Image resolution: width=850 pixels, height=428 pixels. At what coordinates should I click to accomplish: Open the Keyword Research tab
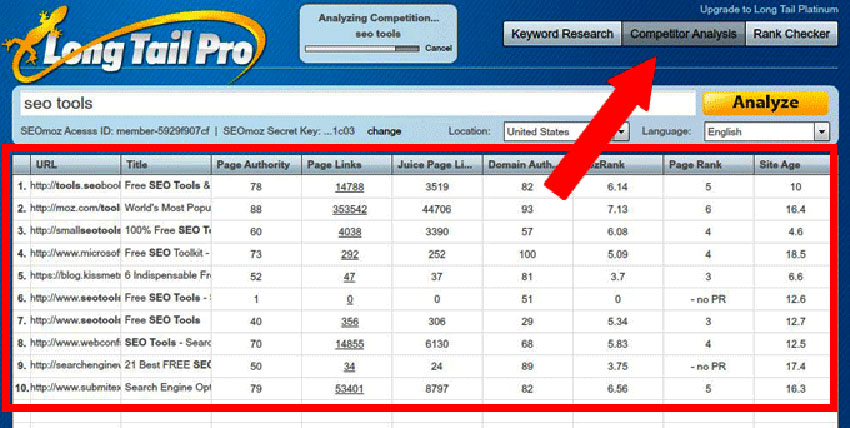pyautogui.click(x=562, y=34)
